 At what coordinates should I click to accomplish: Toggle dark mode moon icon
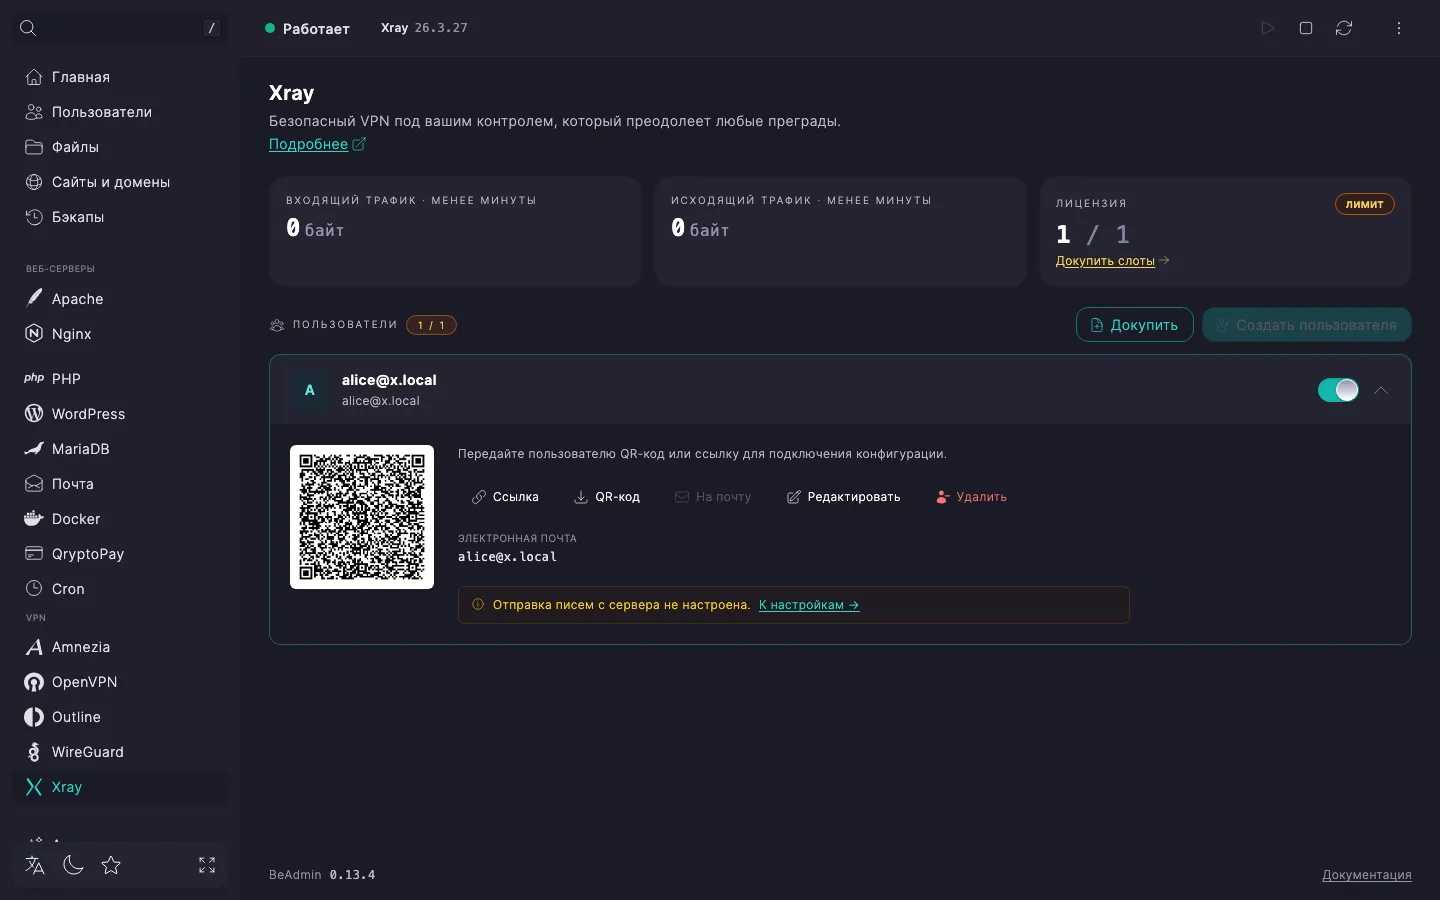point(73,865)
